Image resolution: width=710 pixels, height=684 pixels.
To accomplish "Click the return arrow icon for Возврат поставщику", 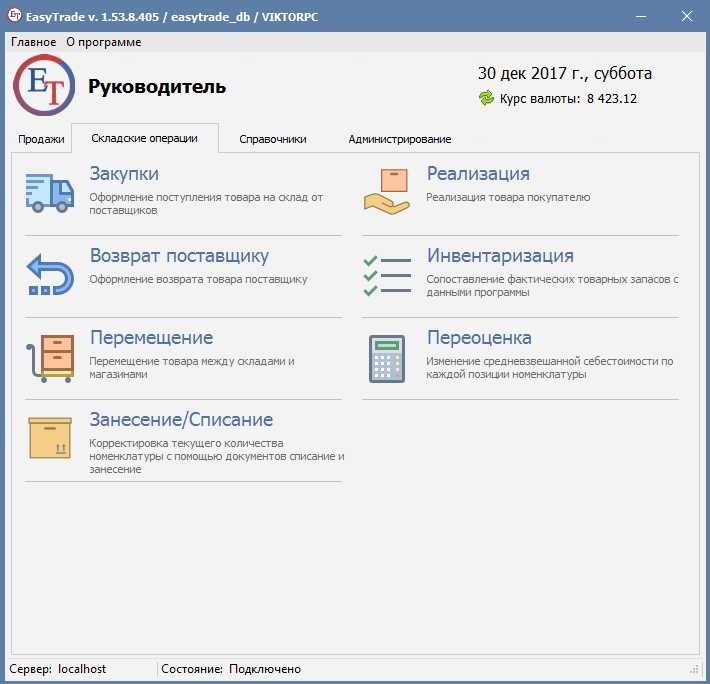I will pyautogui.click(x=50, y=275).
